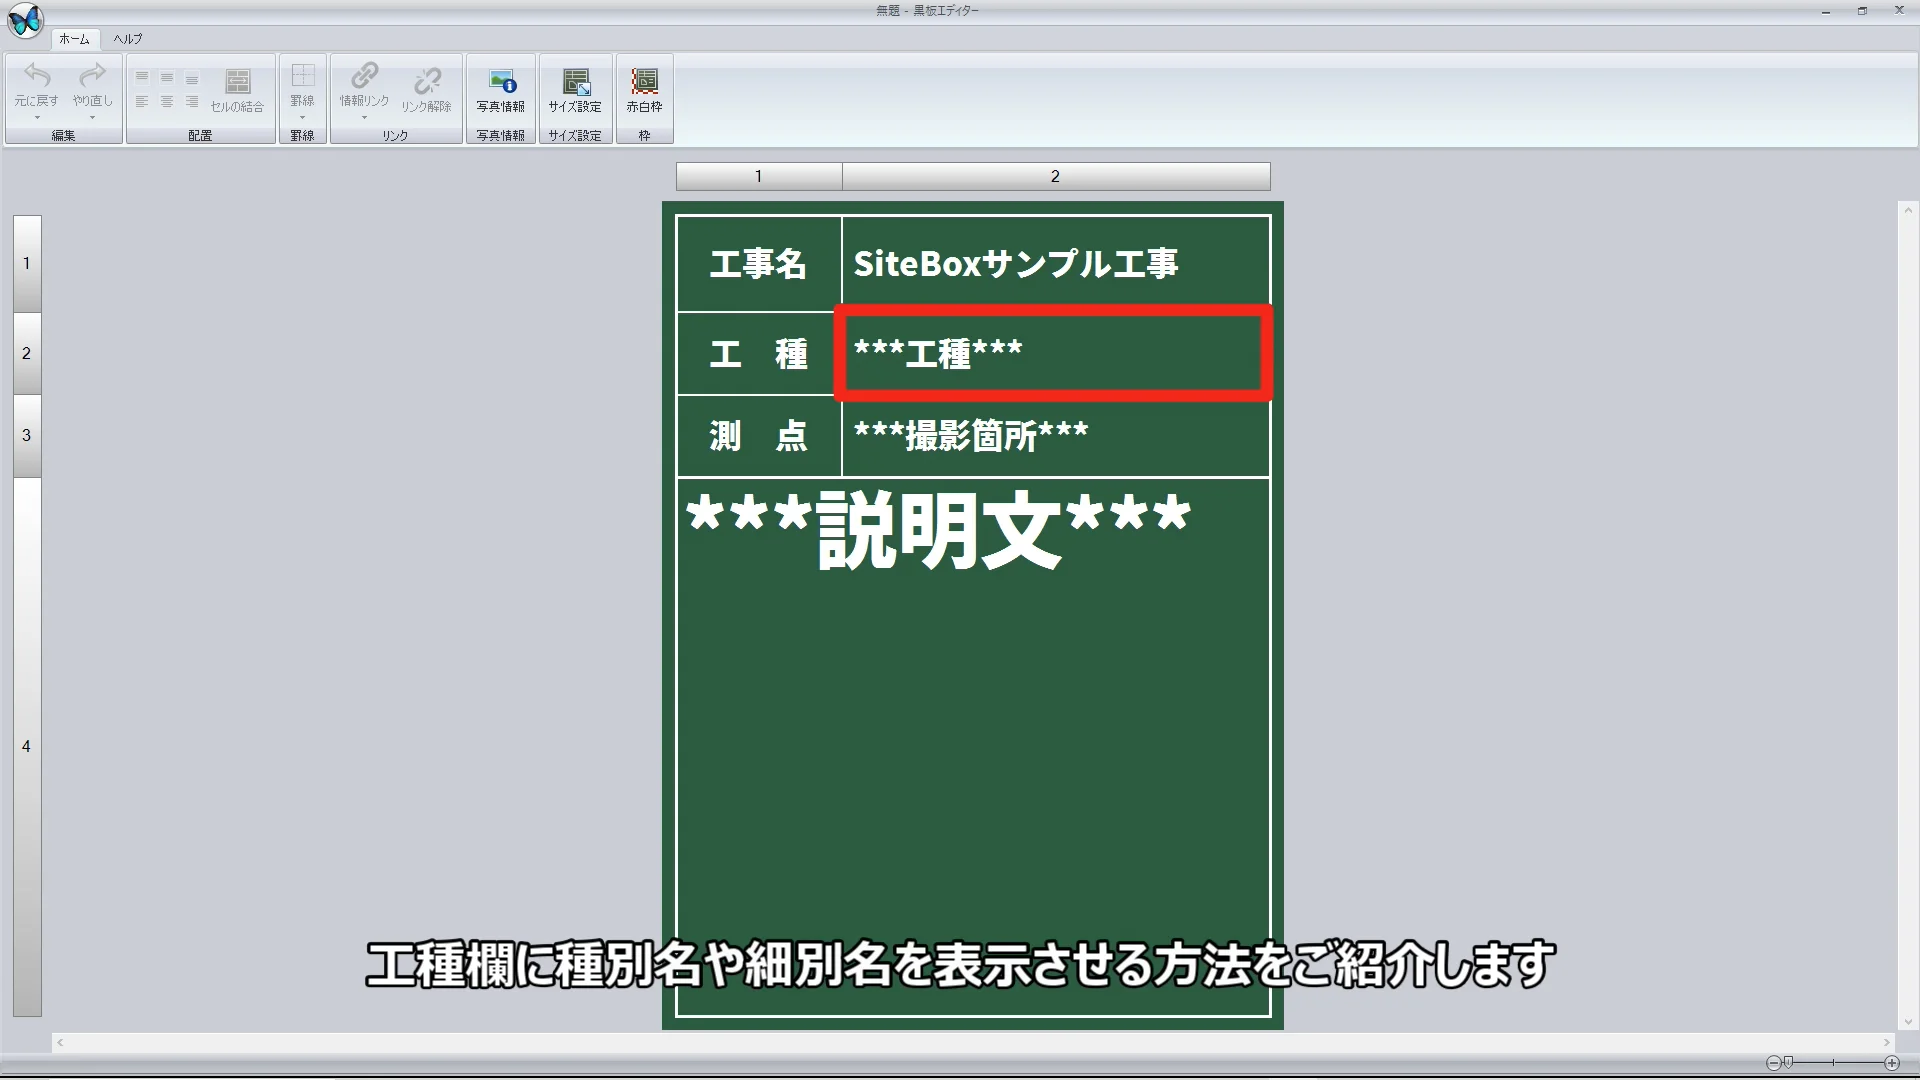
Task: Click the 情報リンク chain-link icon
Action: pyautogui.click(x=364, y=78)
